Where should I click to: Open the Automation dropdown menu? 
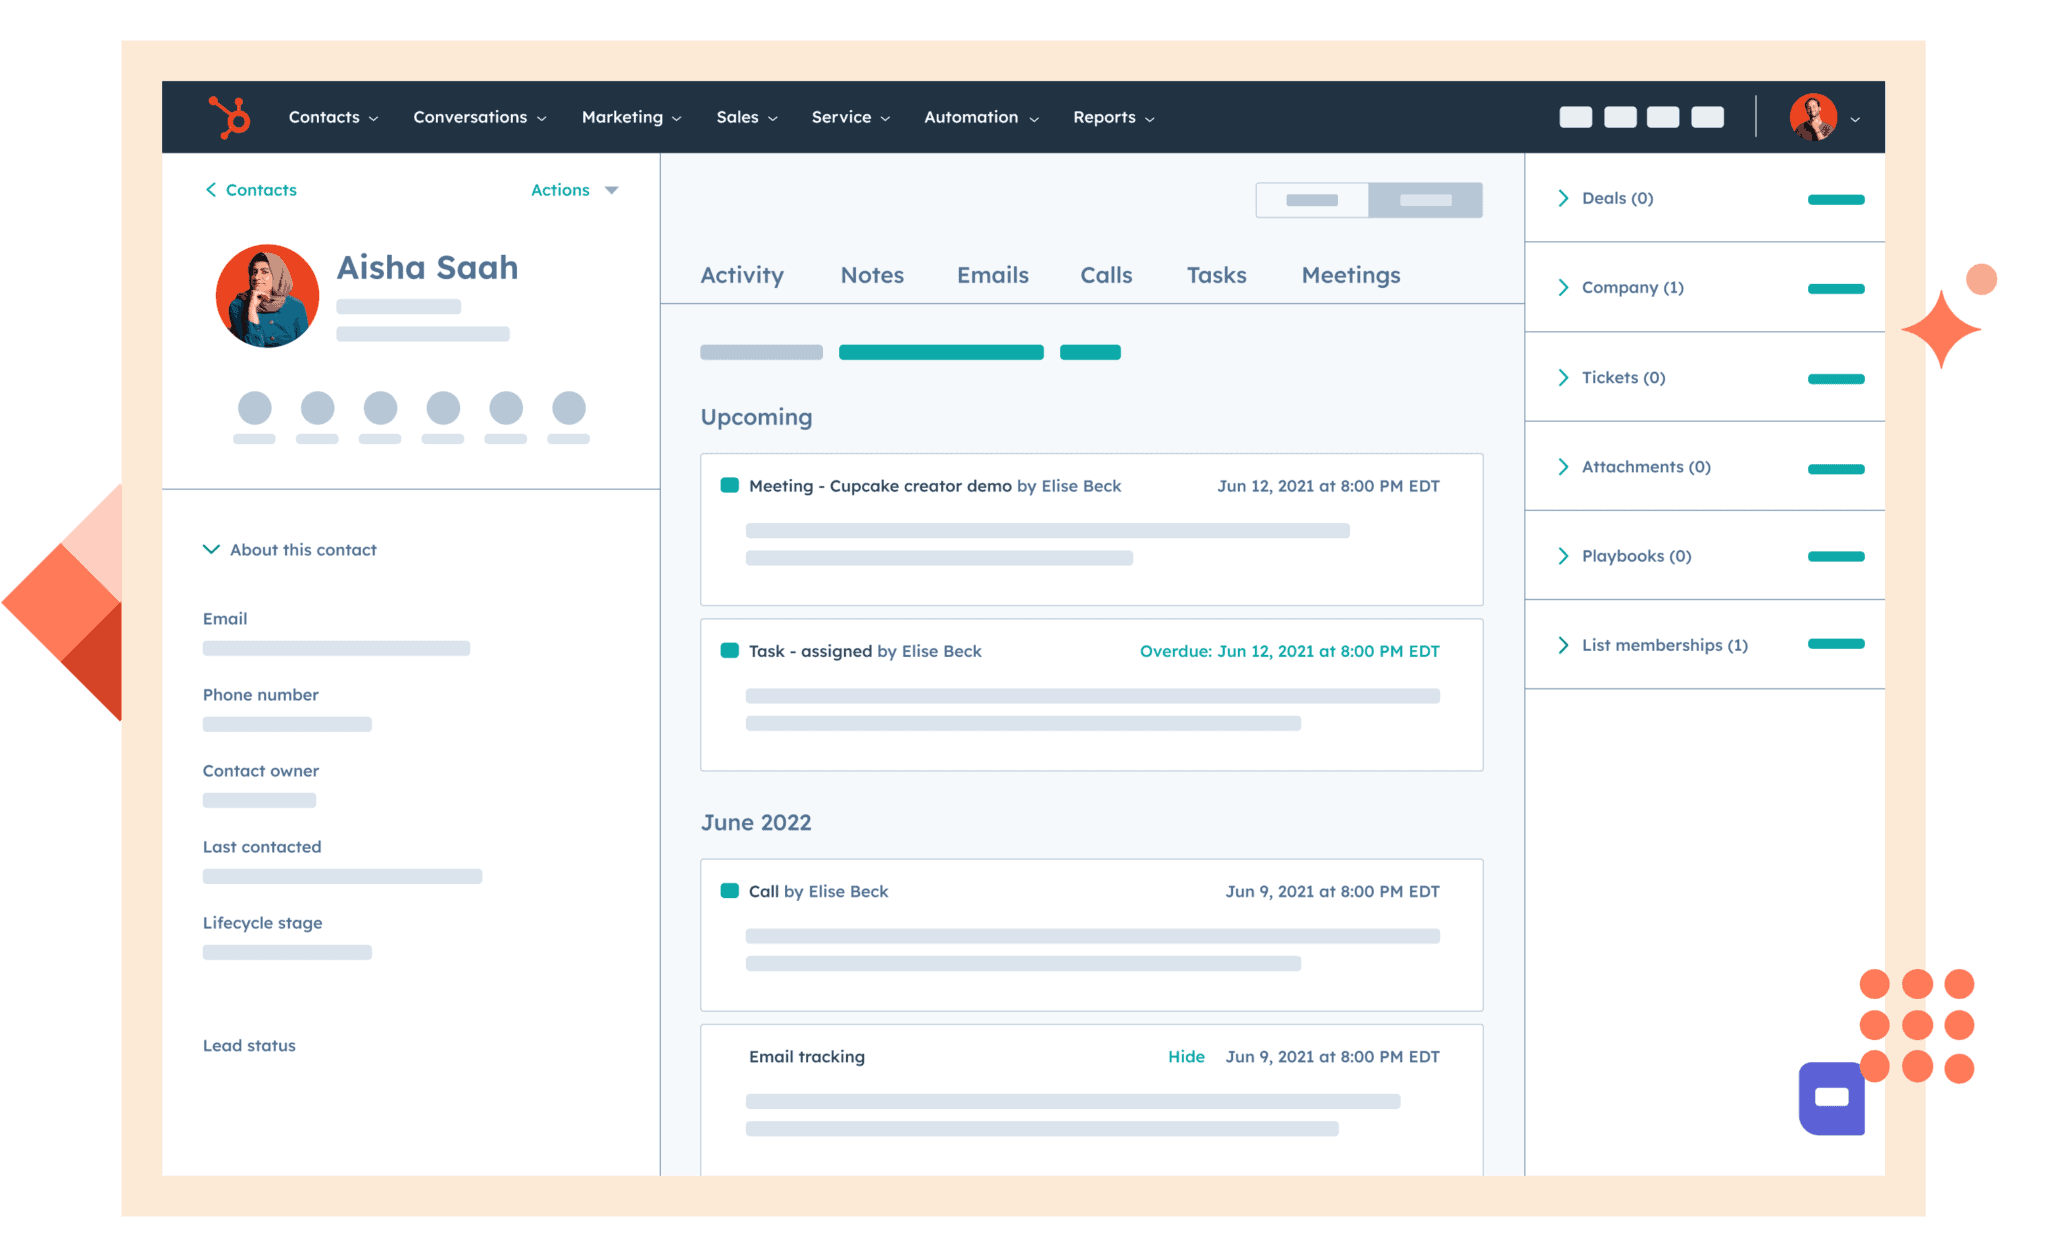click(x=981, y=117)
